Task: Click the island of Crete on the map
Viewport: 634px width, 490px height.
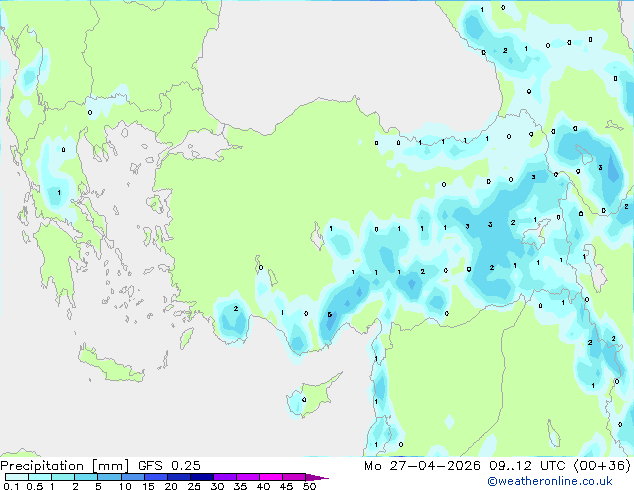Action: pyautogui.click(x=109, y=365)
